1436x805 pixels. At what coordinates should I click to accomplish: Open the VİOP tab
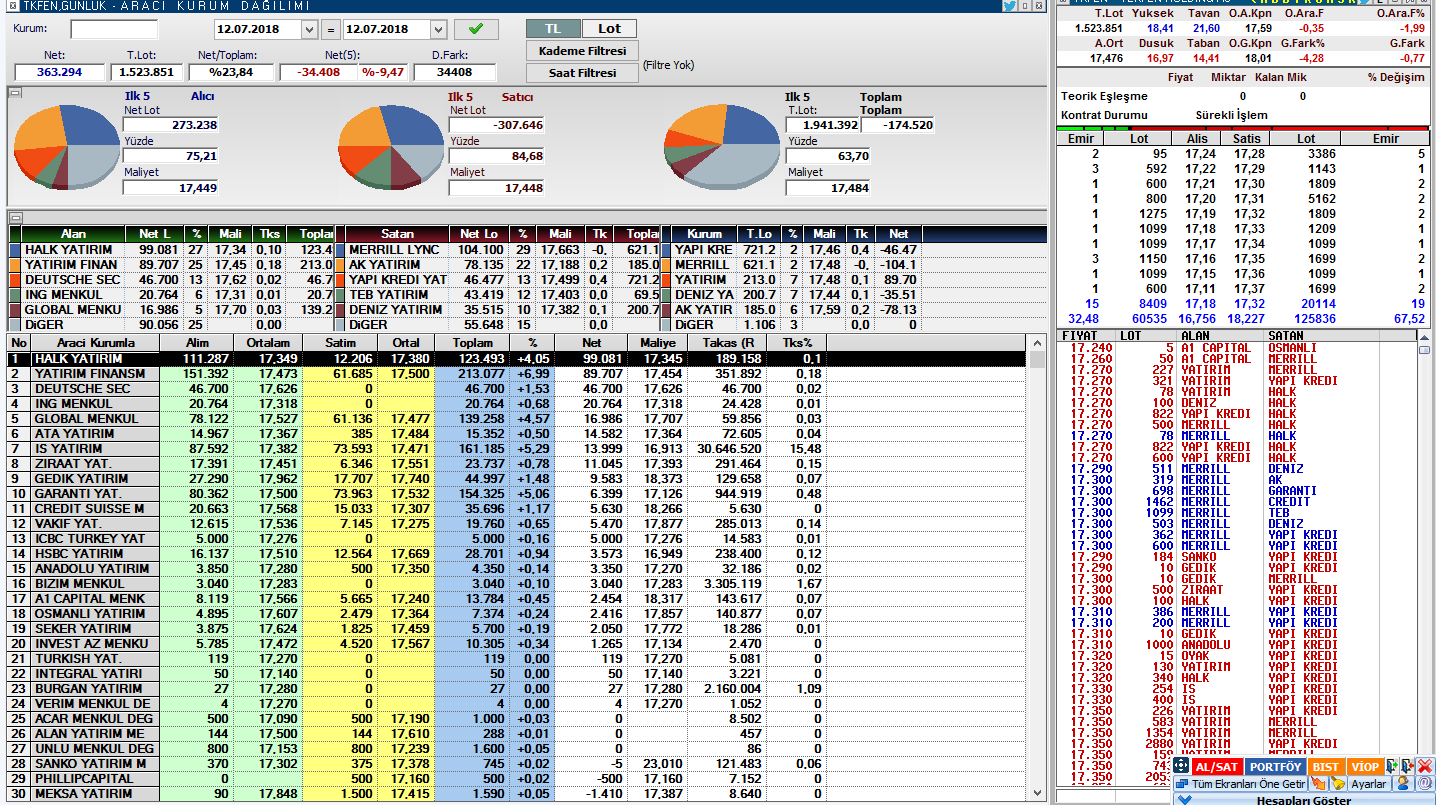pos(1365,766)
